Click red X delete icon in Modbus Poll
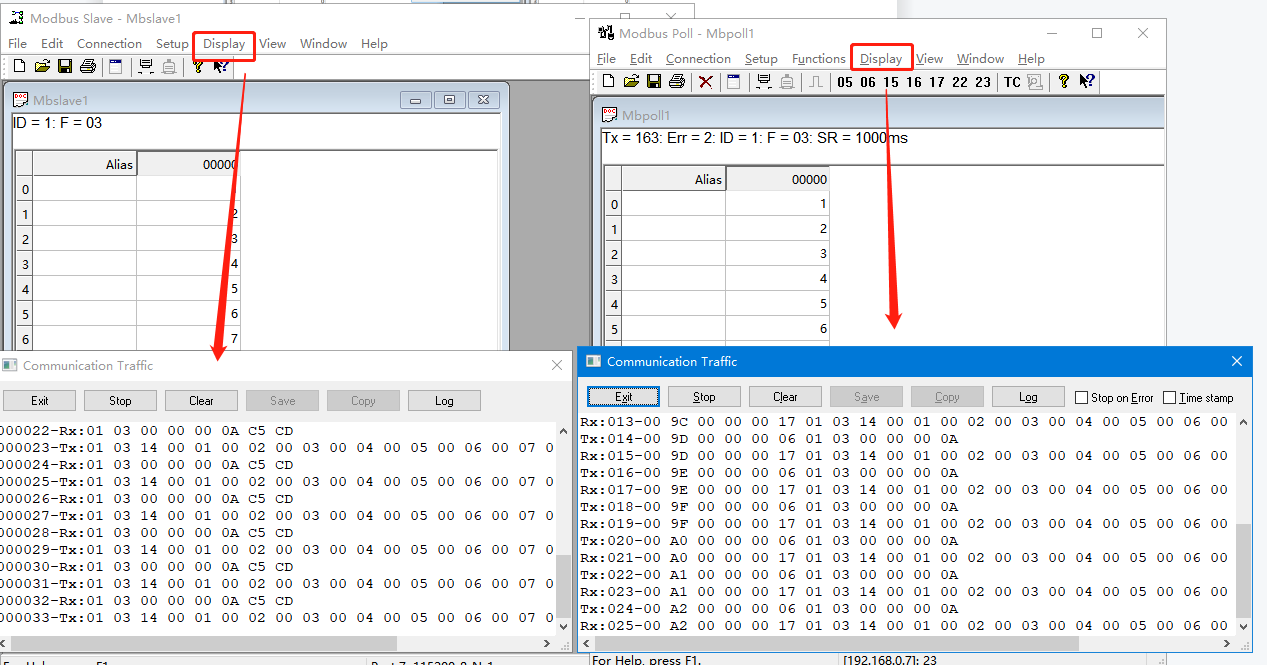Screen dimensions: 1267x665 706,82
